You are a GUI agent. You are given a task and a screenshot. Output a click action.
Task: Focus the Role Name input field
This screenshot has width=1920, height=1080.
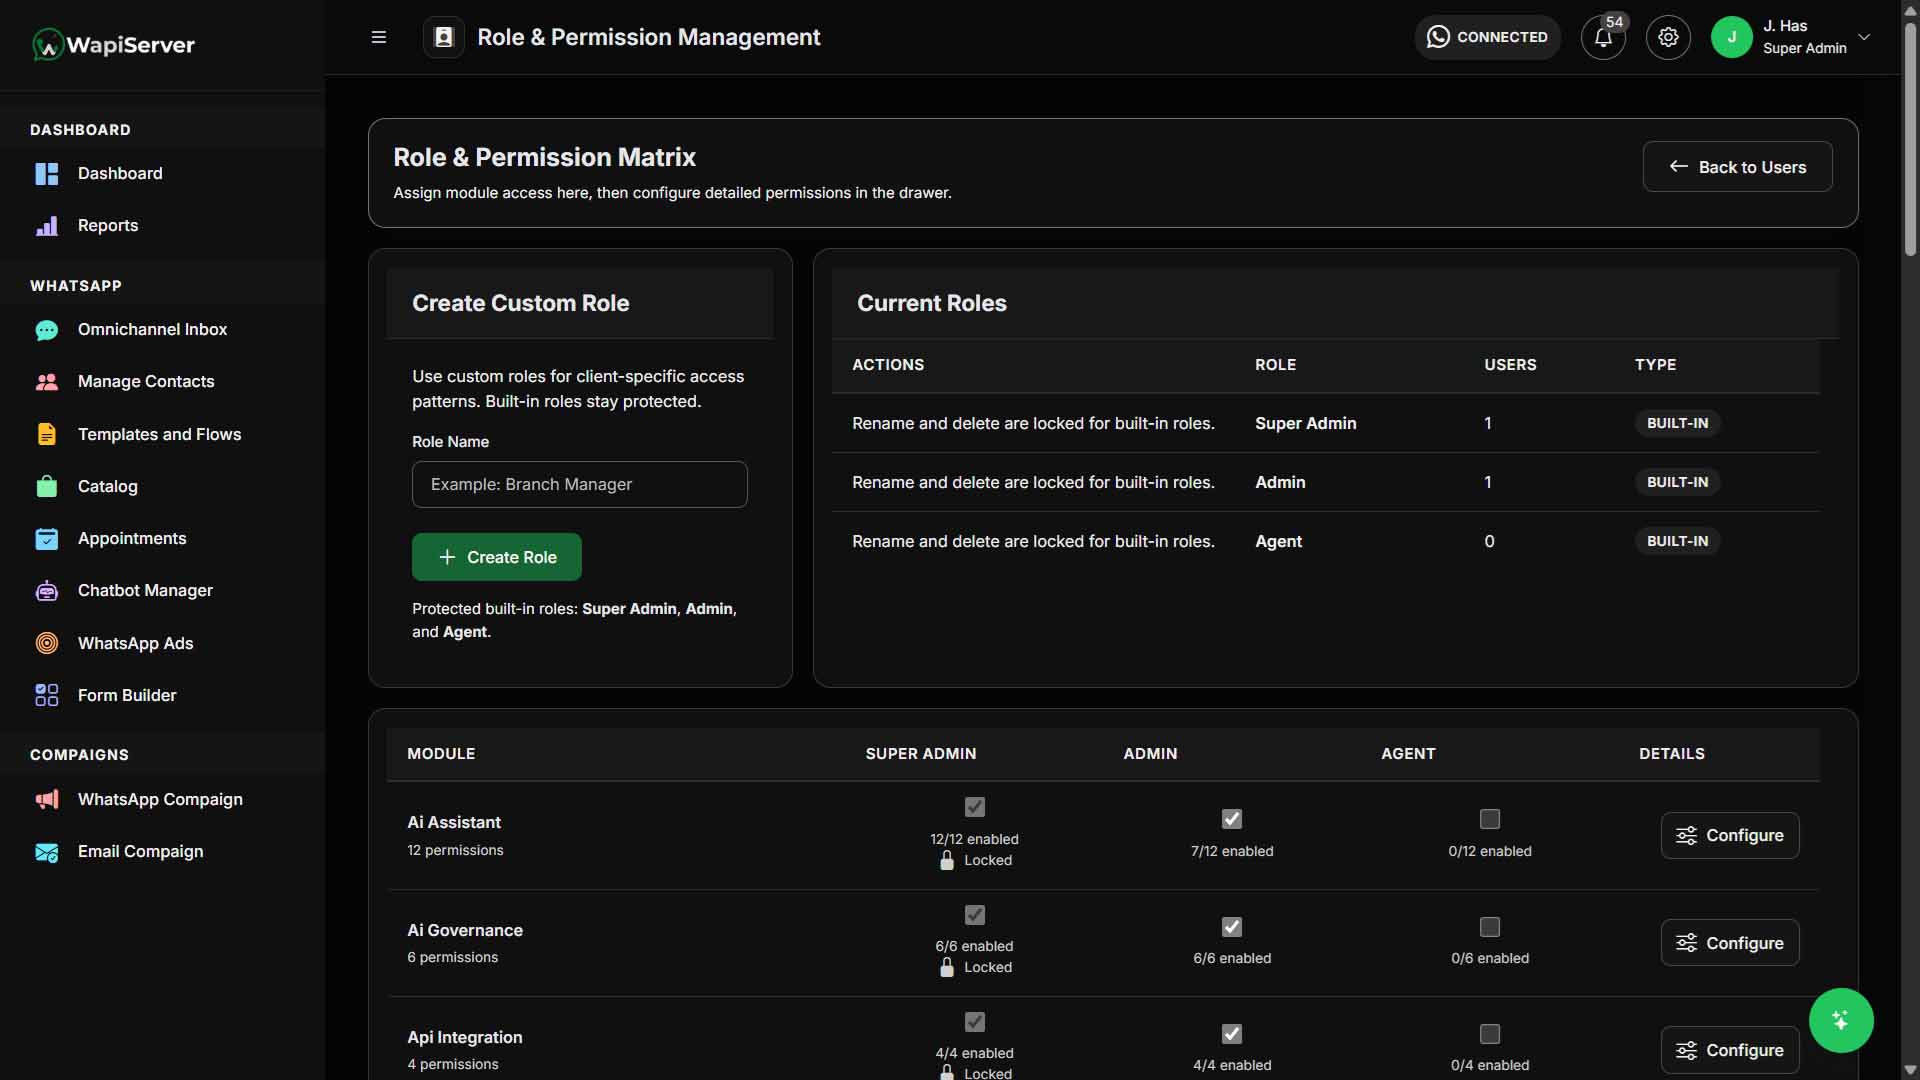pyautogui.click(x=580, y=484)
